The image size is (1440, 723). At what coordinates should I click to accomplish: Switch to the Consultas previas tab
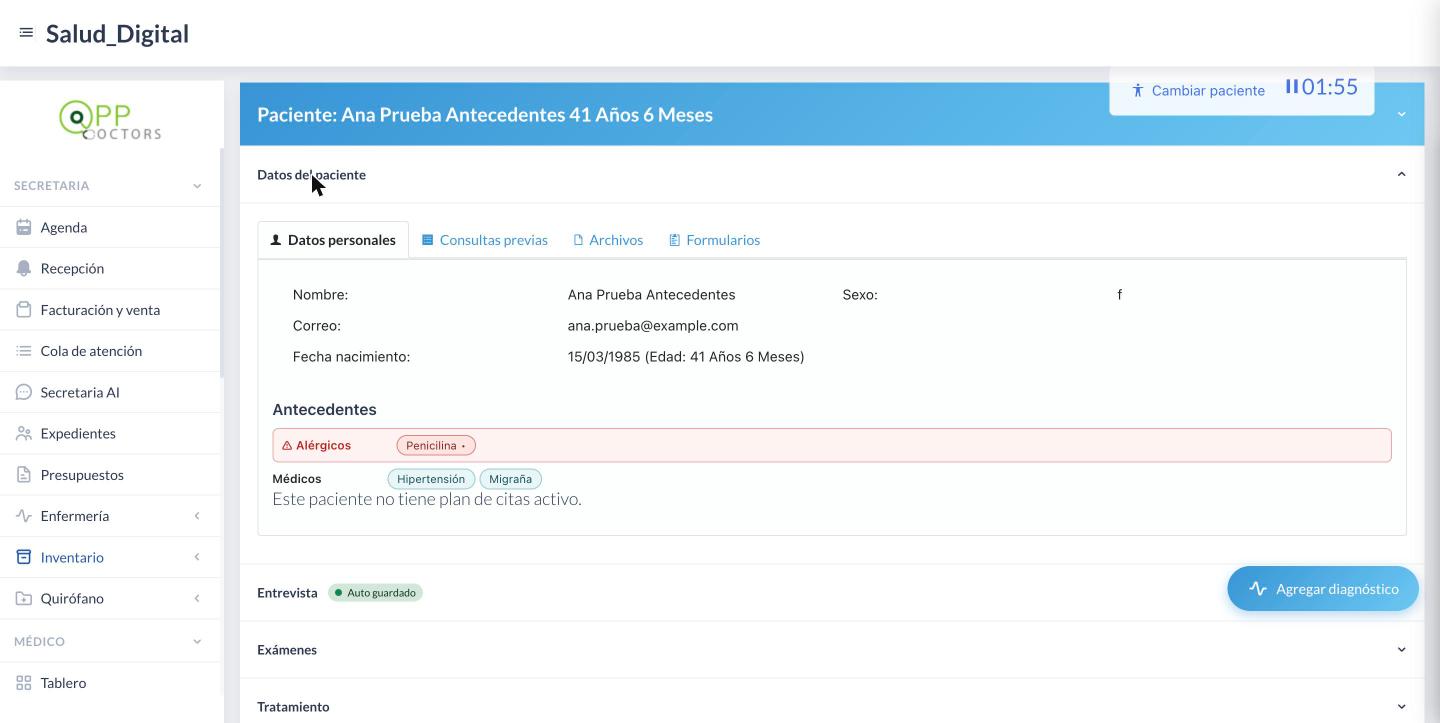click(485, 240)
